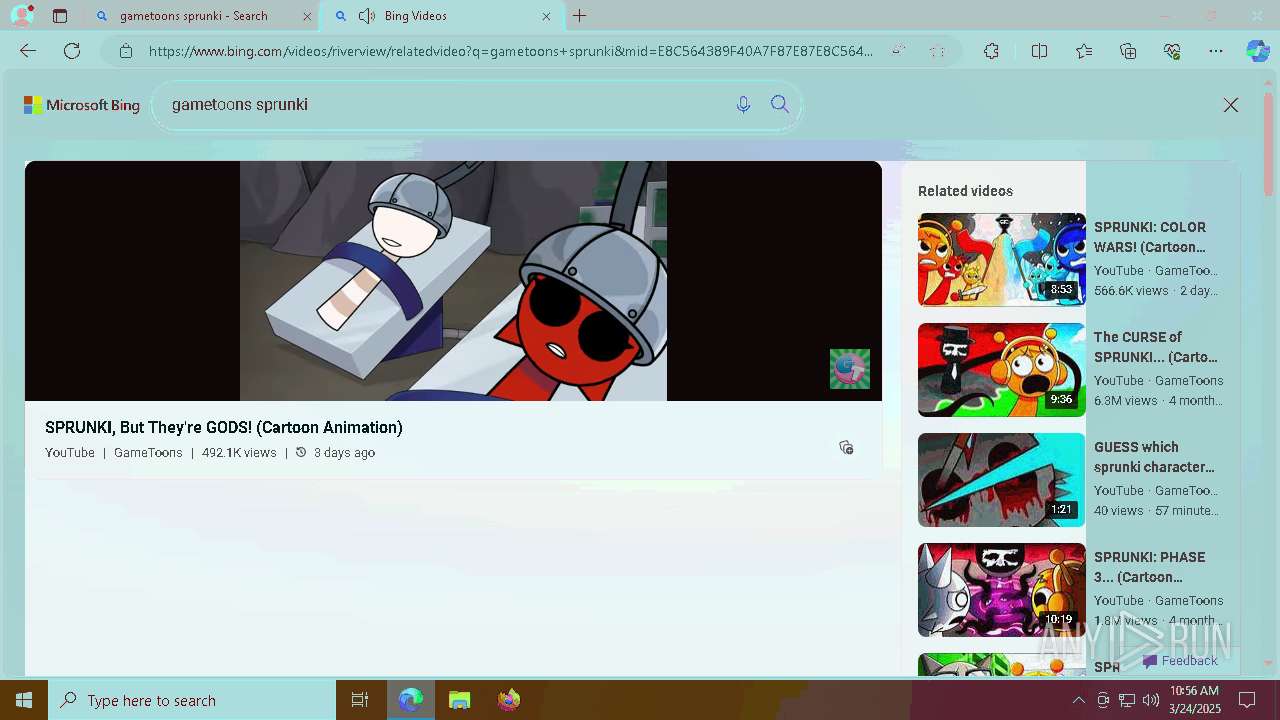
Task: View site information lock icon
Action: pyautogui.click(x=126, y=51)
